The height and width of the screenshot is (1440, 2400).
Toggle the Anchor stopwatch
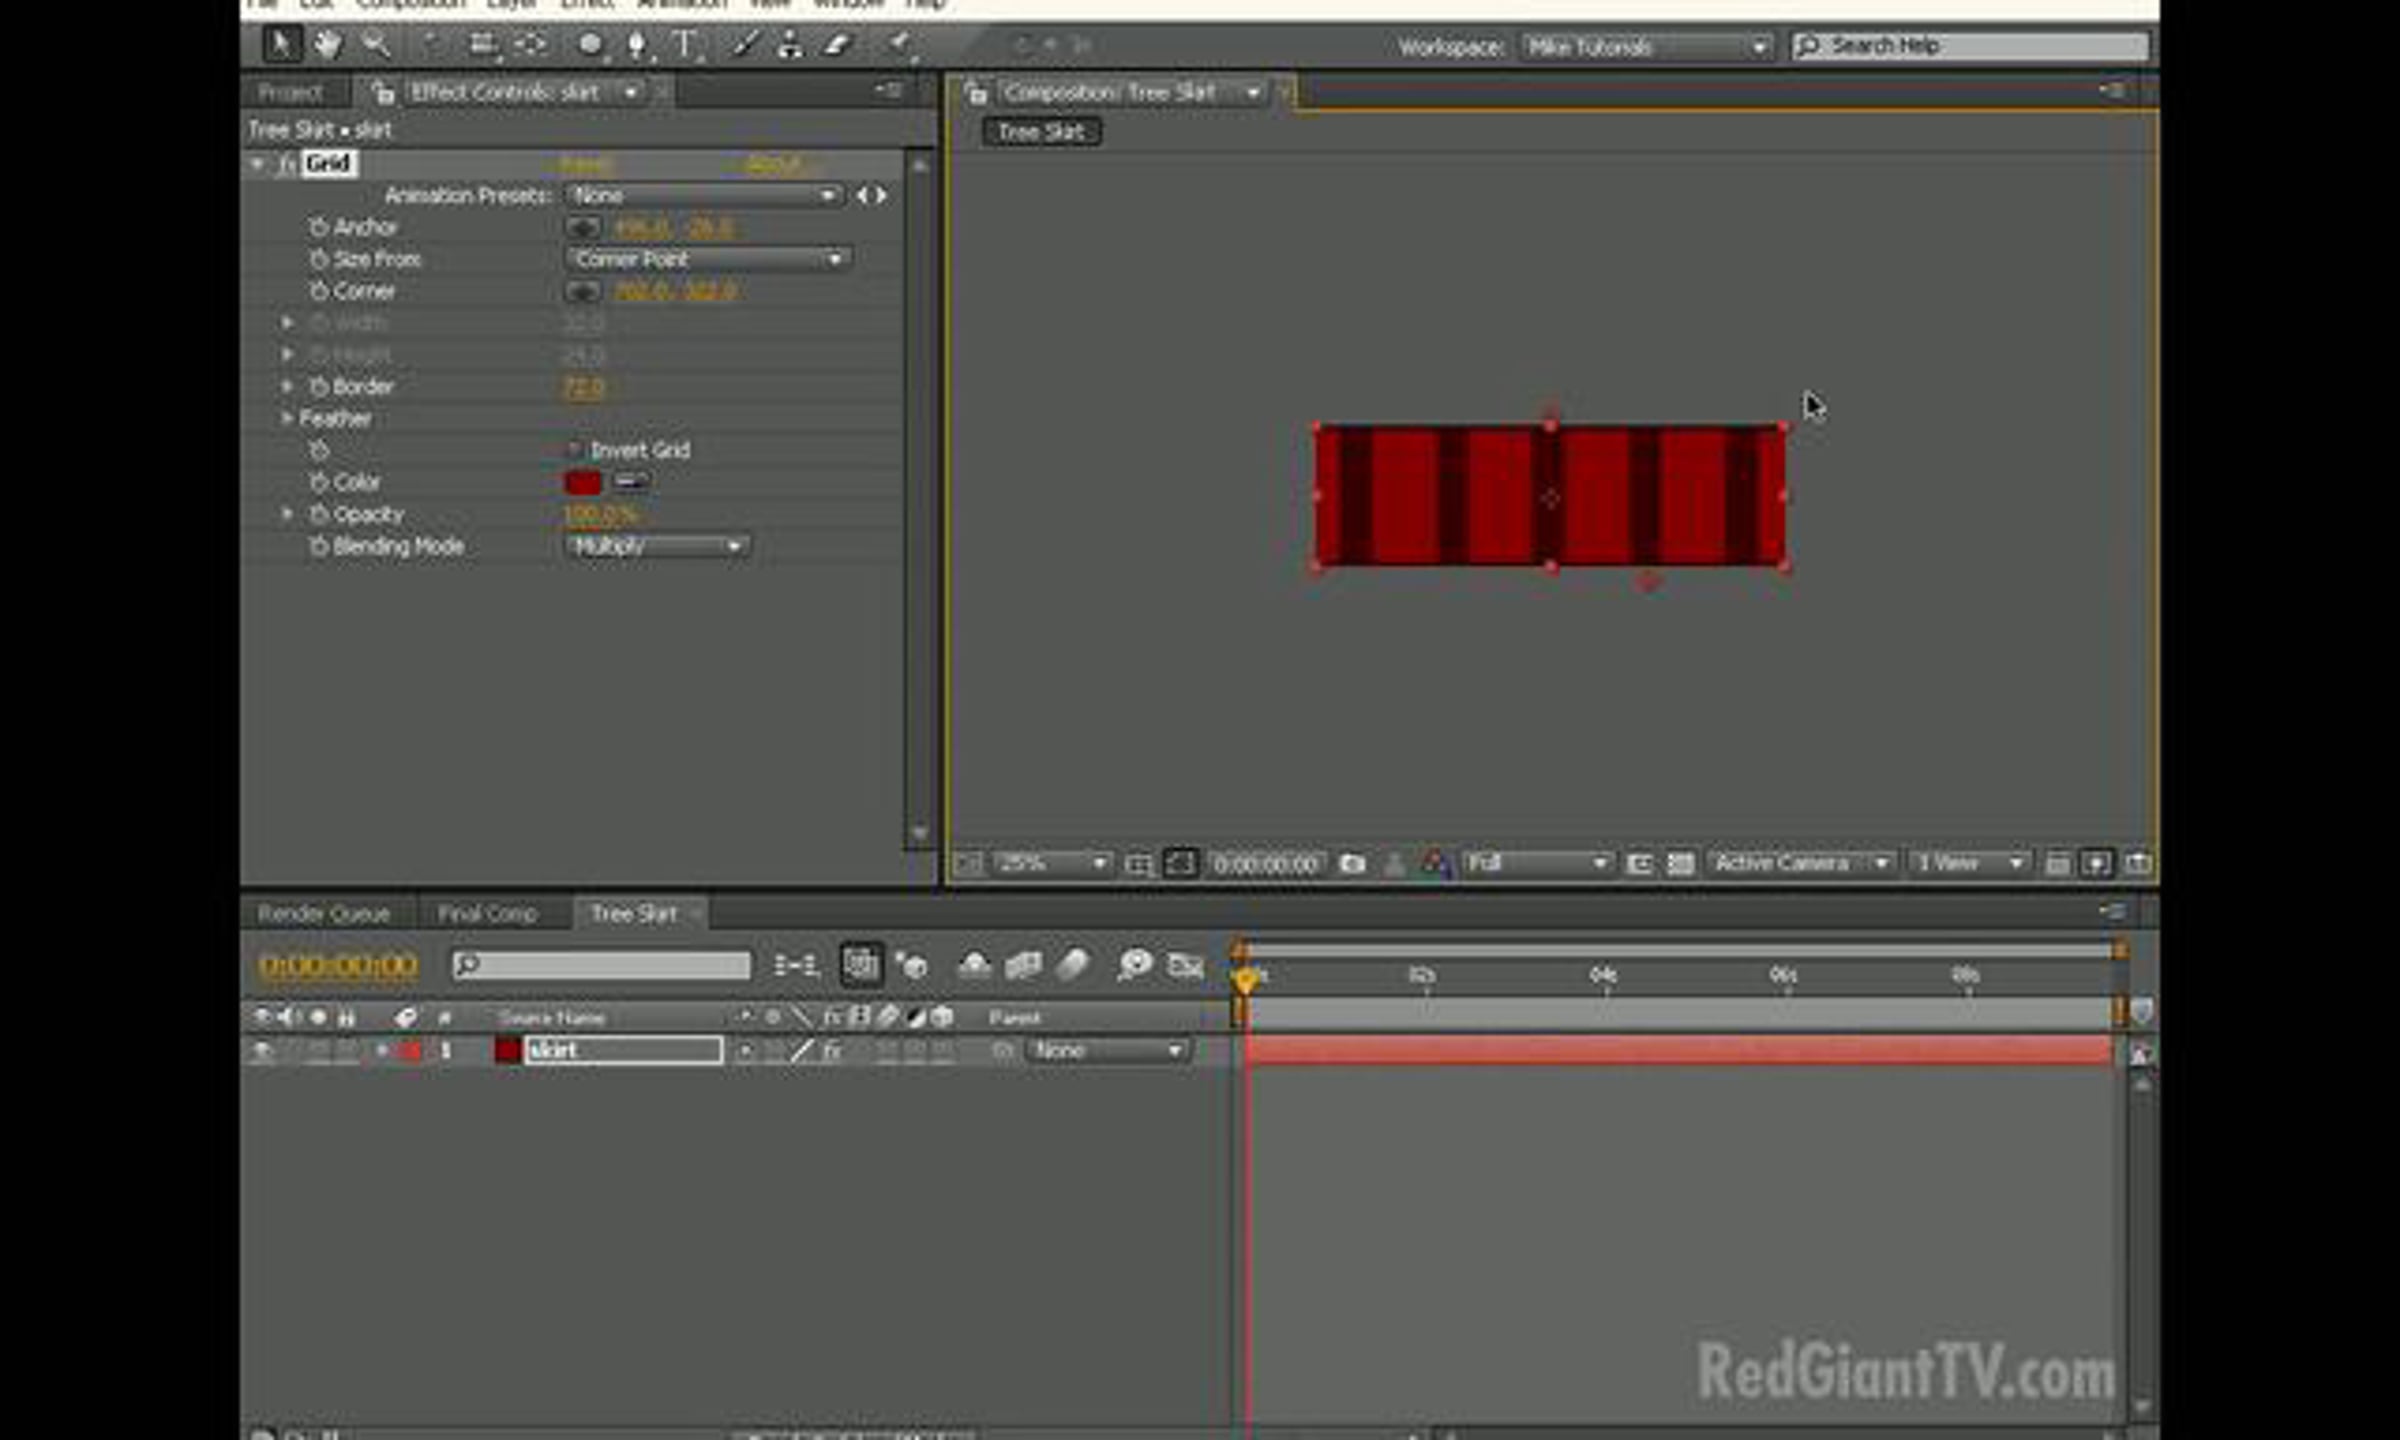tap(319, 228)
